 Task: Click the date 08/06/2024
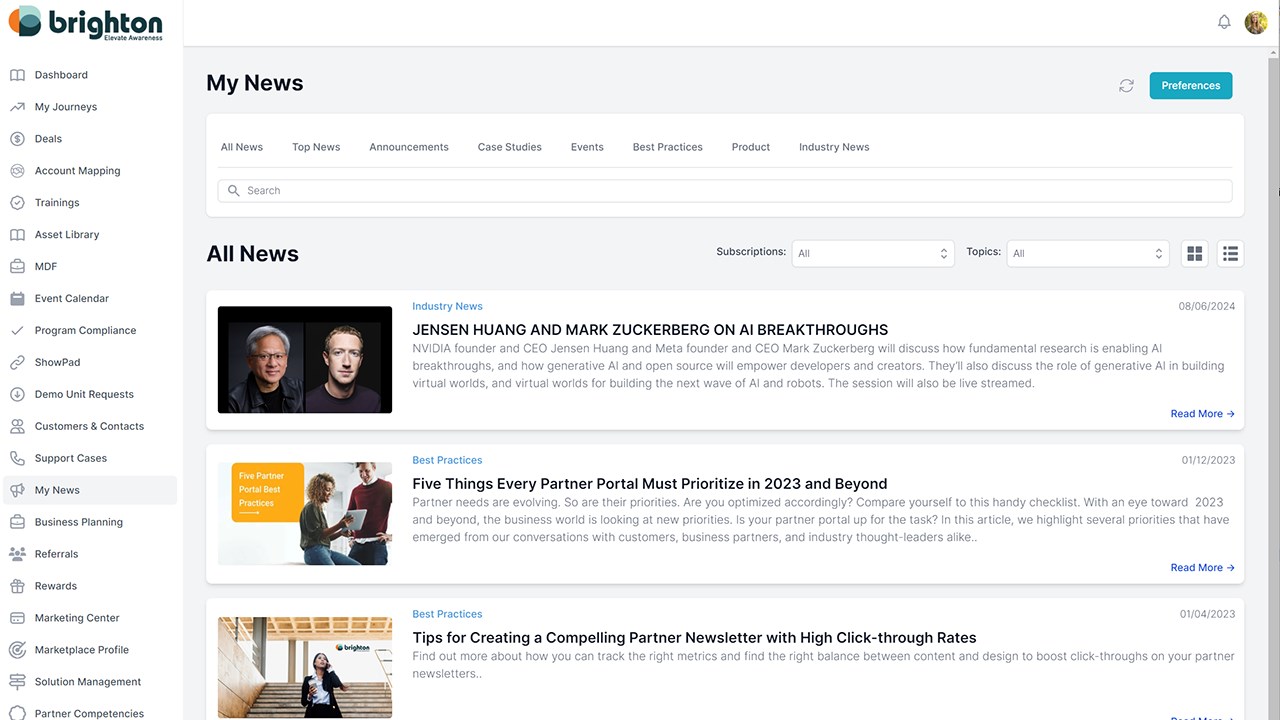click(1207, 307)
